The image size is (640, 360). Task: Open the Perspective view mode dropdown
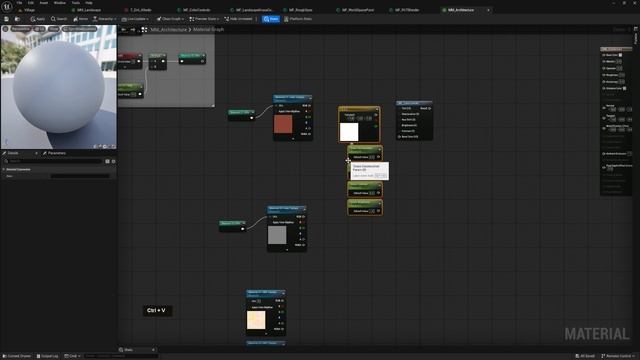[20, 29]
